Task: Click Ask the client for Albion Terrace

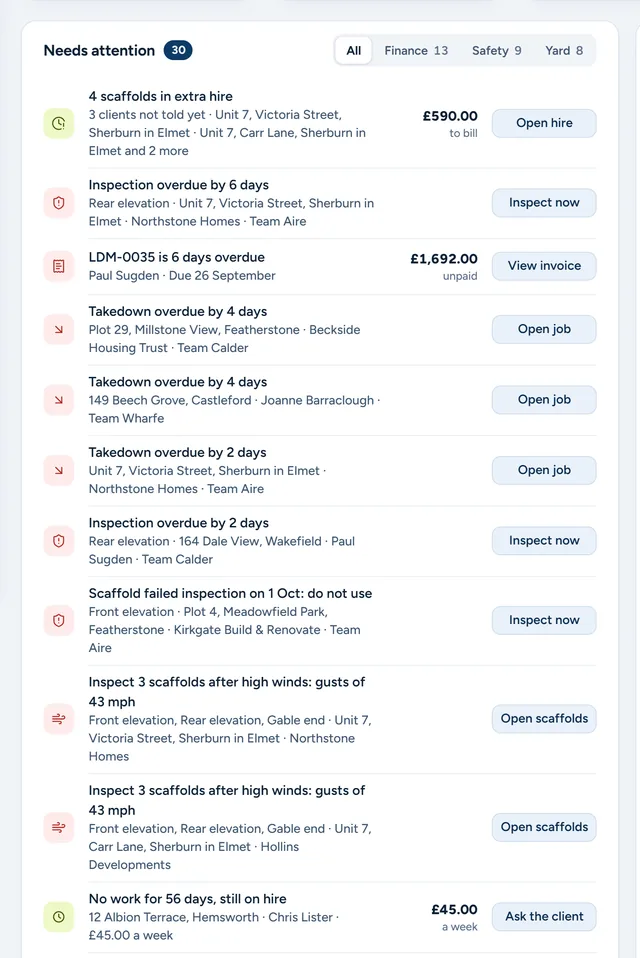Action: pos(544,916)
